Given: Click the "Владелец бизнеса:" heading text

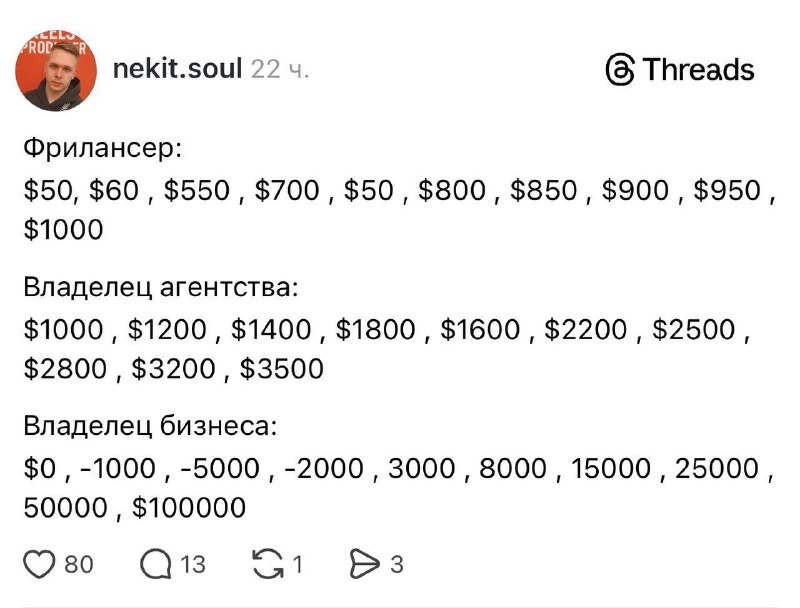Looking at the screenshot, I should (x=149, y=427).
